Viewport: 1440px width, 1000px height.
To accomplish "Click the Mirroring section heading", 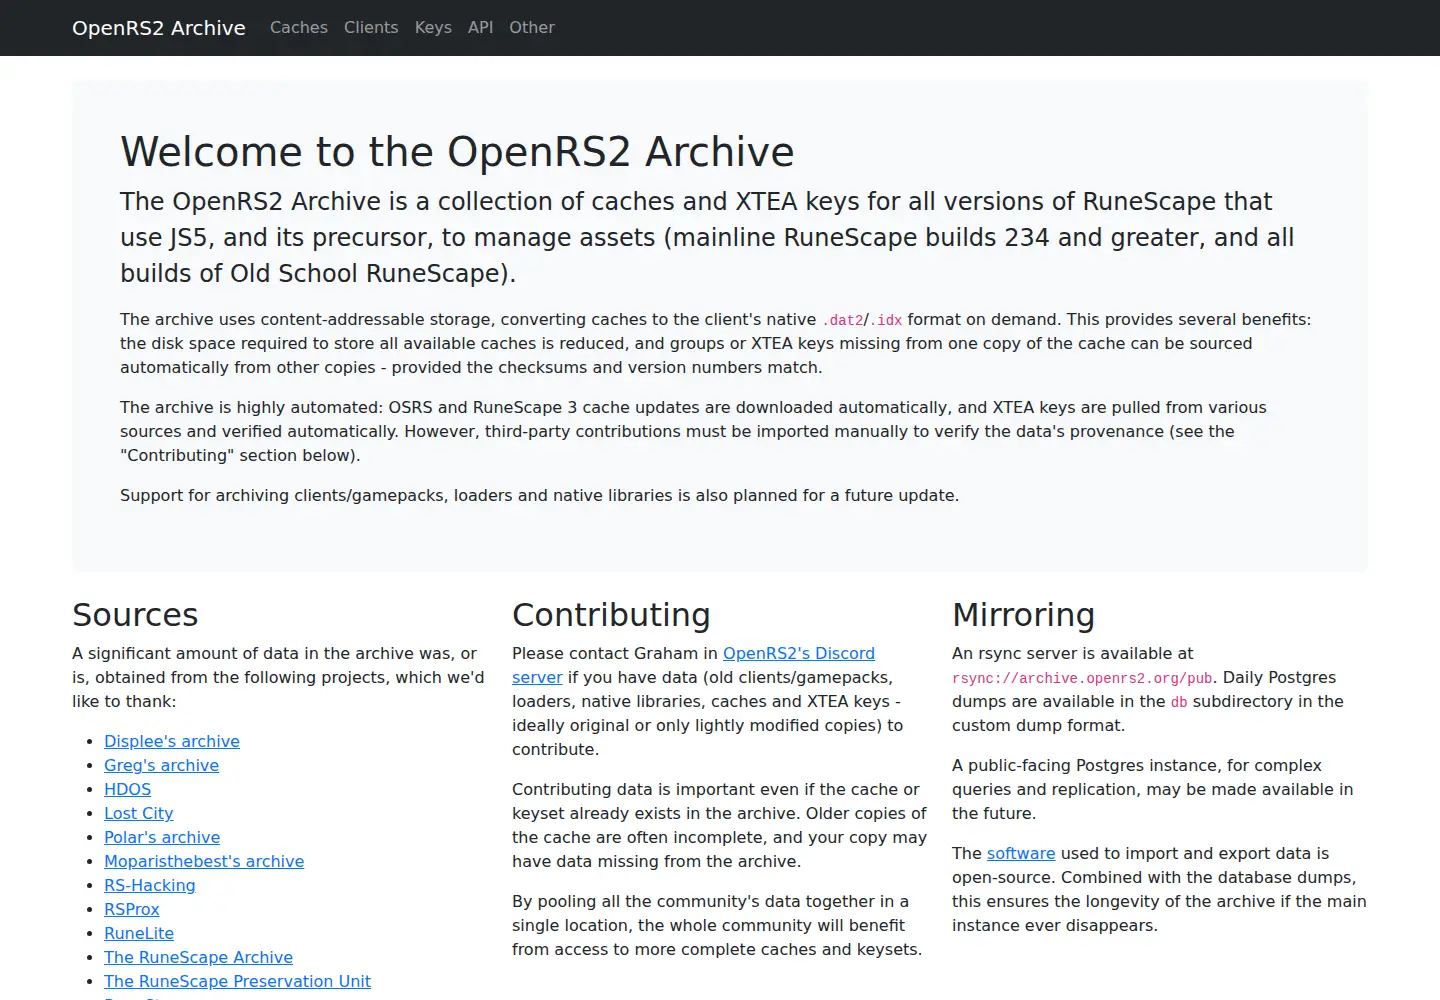I will (x=1023, y=614).
